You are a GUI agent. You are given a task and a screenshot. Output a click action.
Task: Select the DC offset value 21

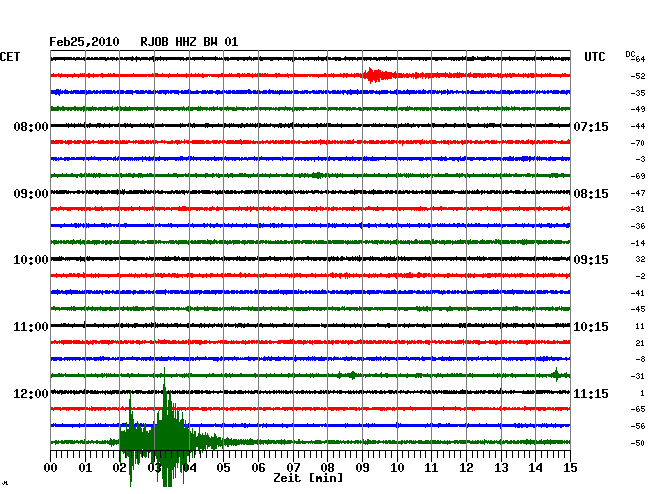pos(640,343)
